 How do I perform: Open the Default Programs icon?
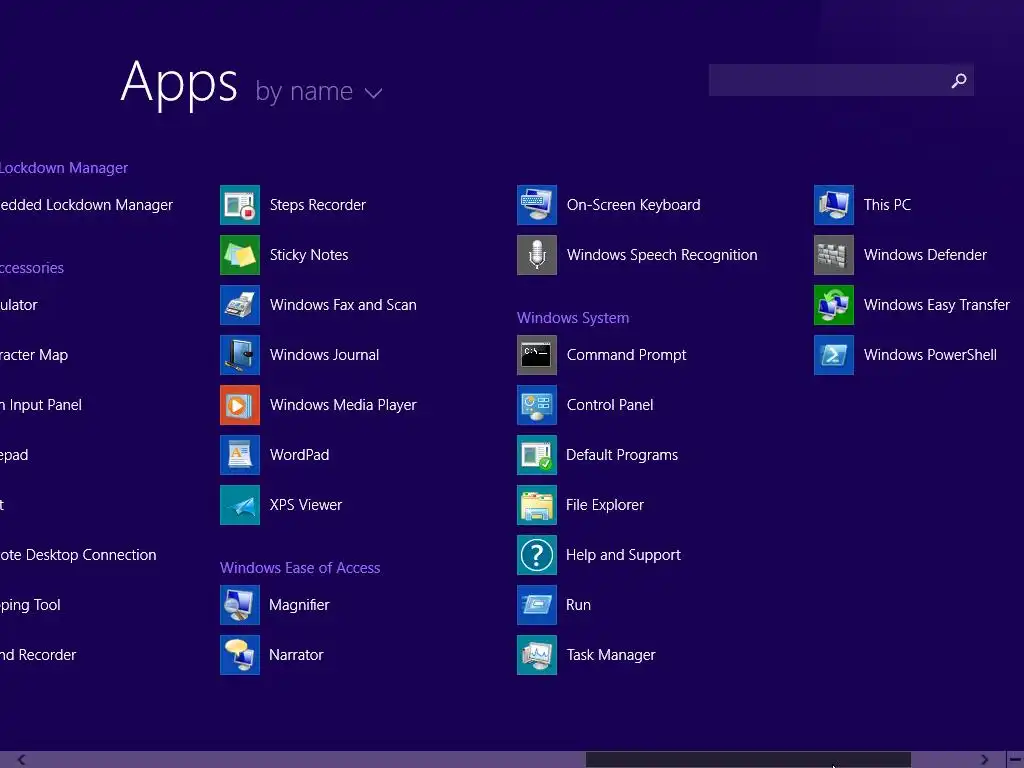click(537, 455)
